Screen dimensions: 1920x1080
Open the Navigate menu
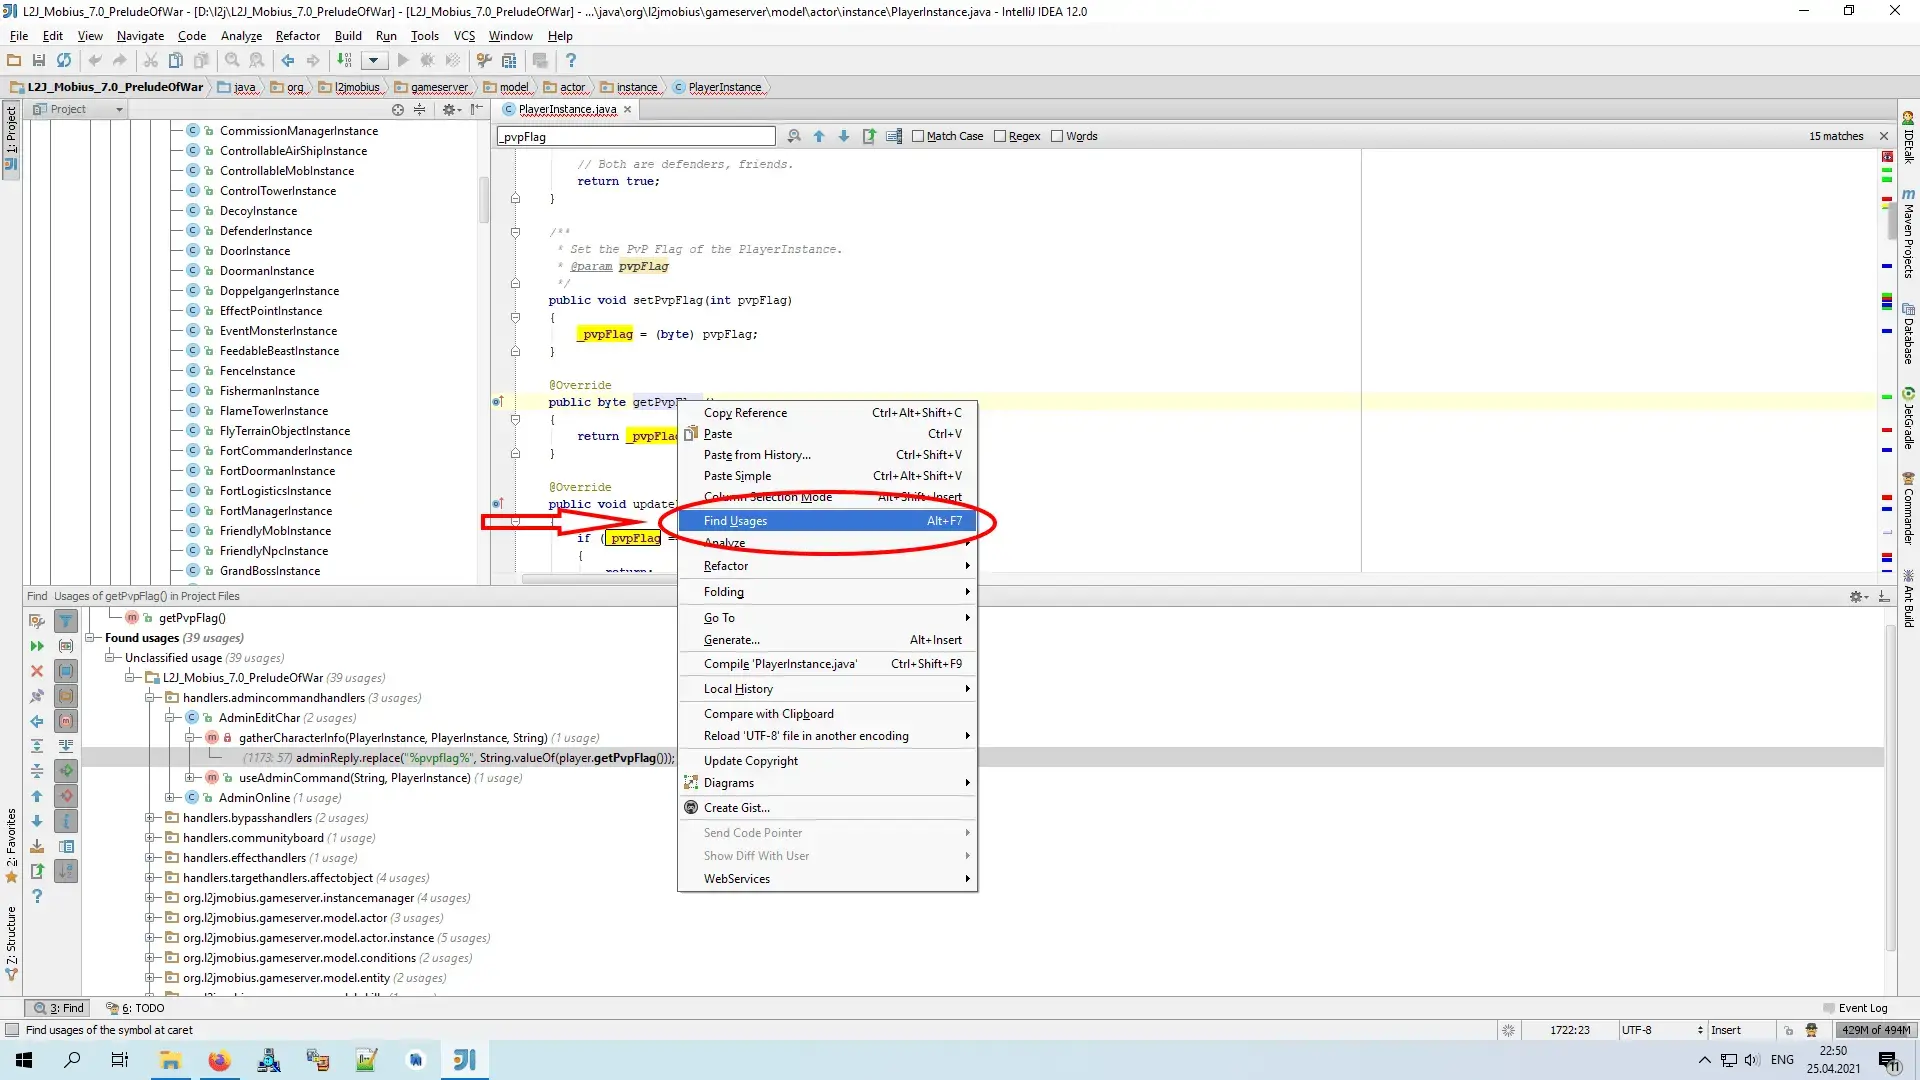[140, 36]
